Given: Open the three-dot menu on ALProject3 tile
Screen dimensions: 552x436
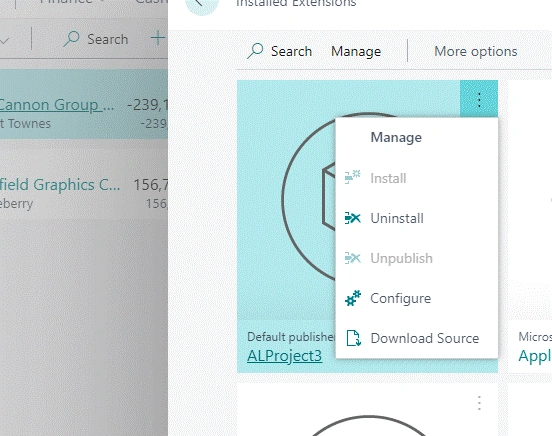Looking at the screenshot, I should [x=479, y=100].
